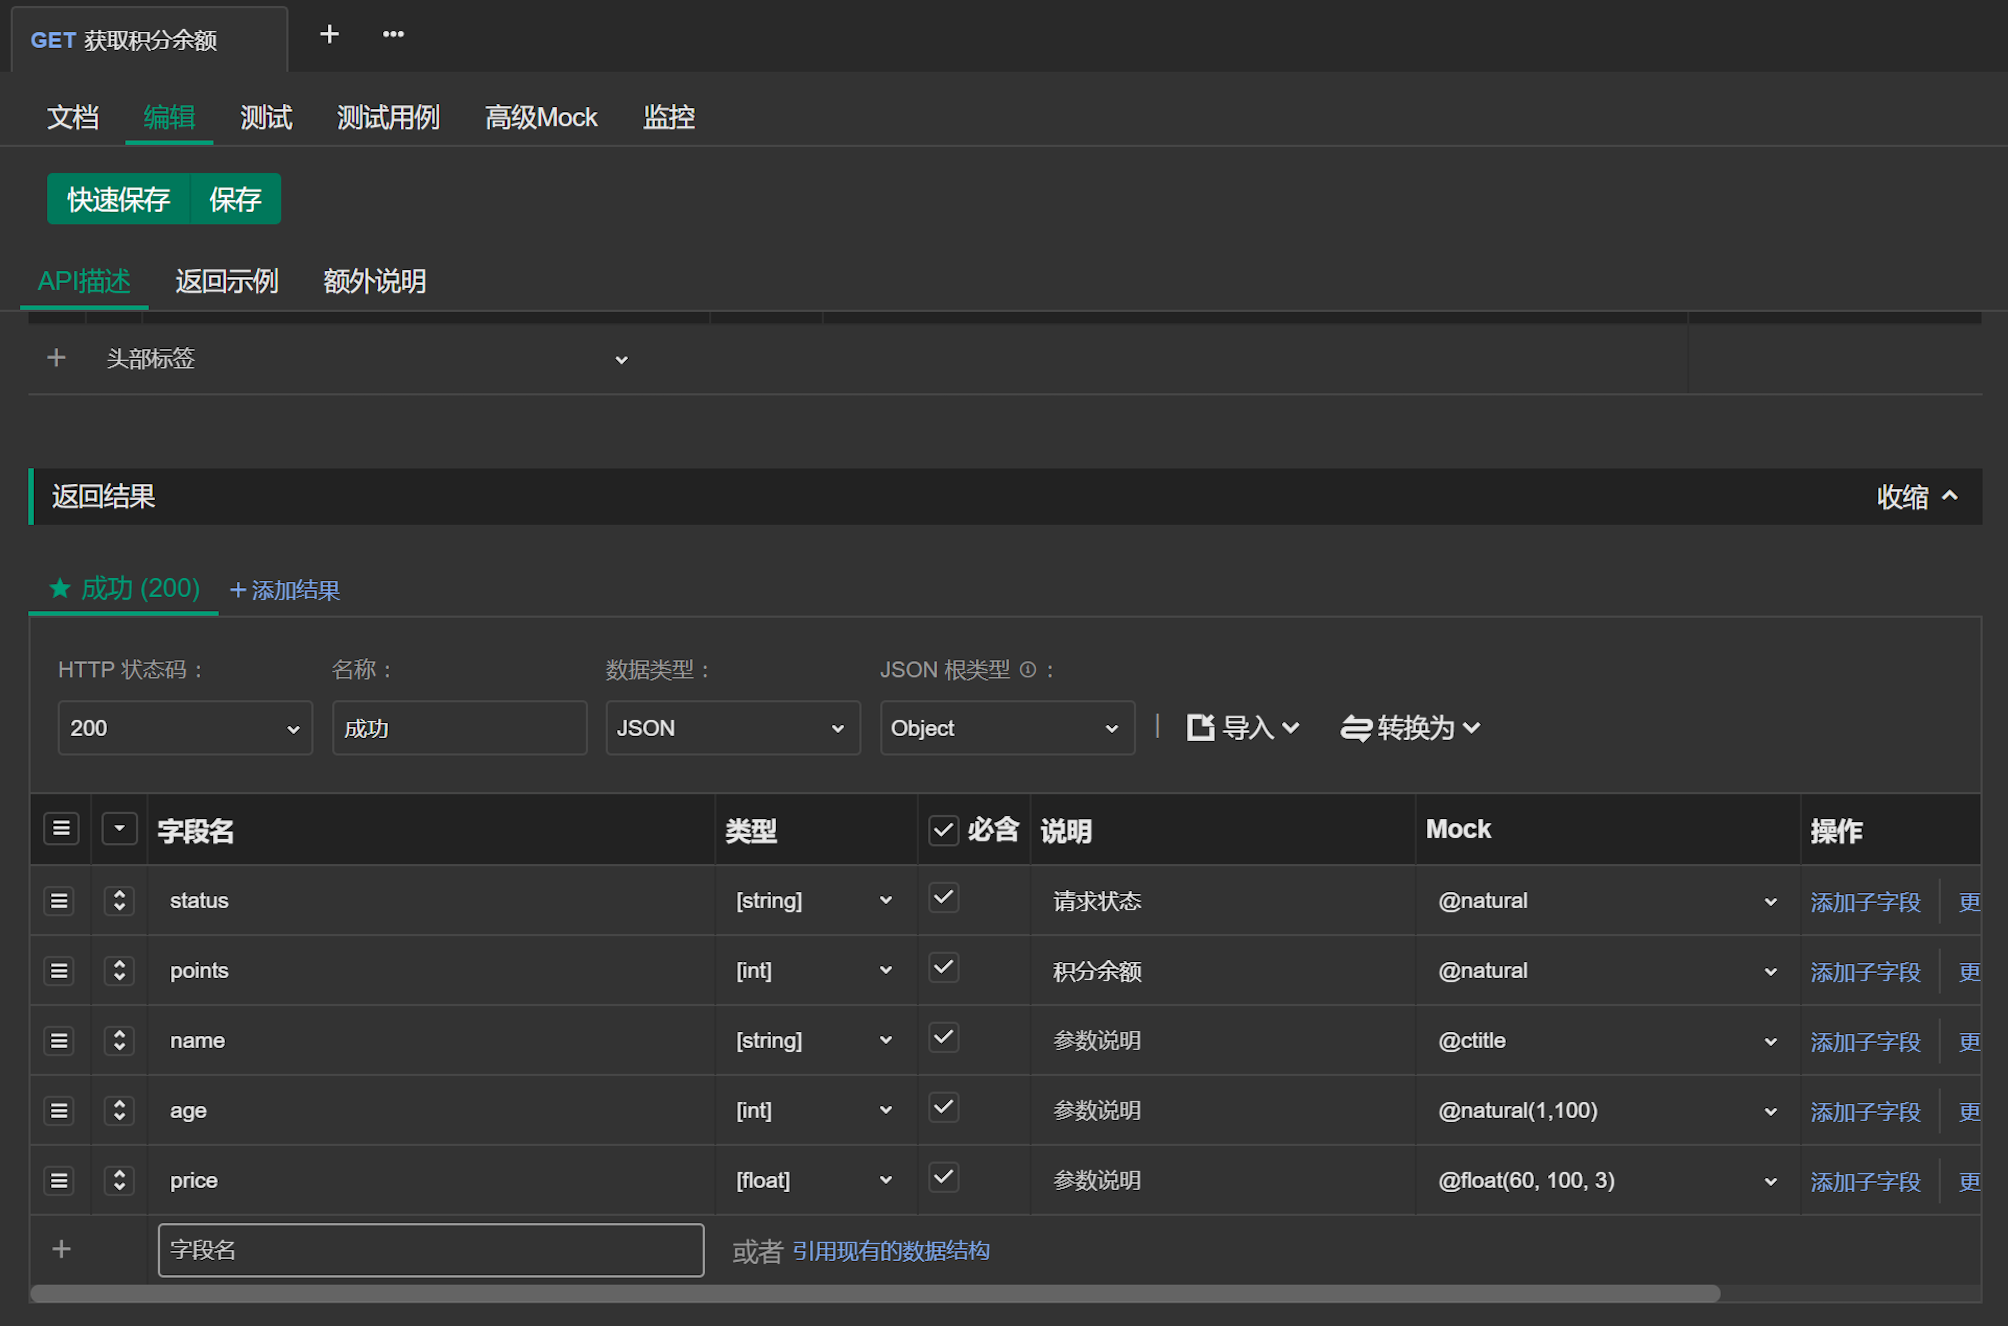This screenshot has width=2008, height=1326.
Task: Uncheck the required checkbox for points
Action: [x=943, y=968]
